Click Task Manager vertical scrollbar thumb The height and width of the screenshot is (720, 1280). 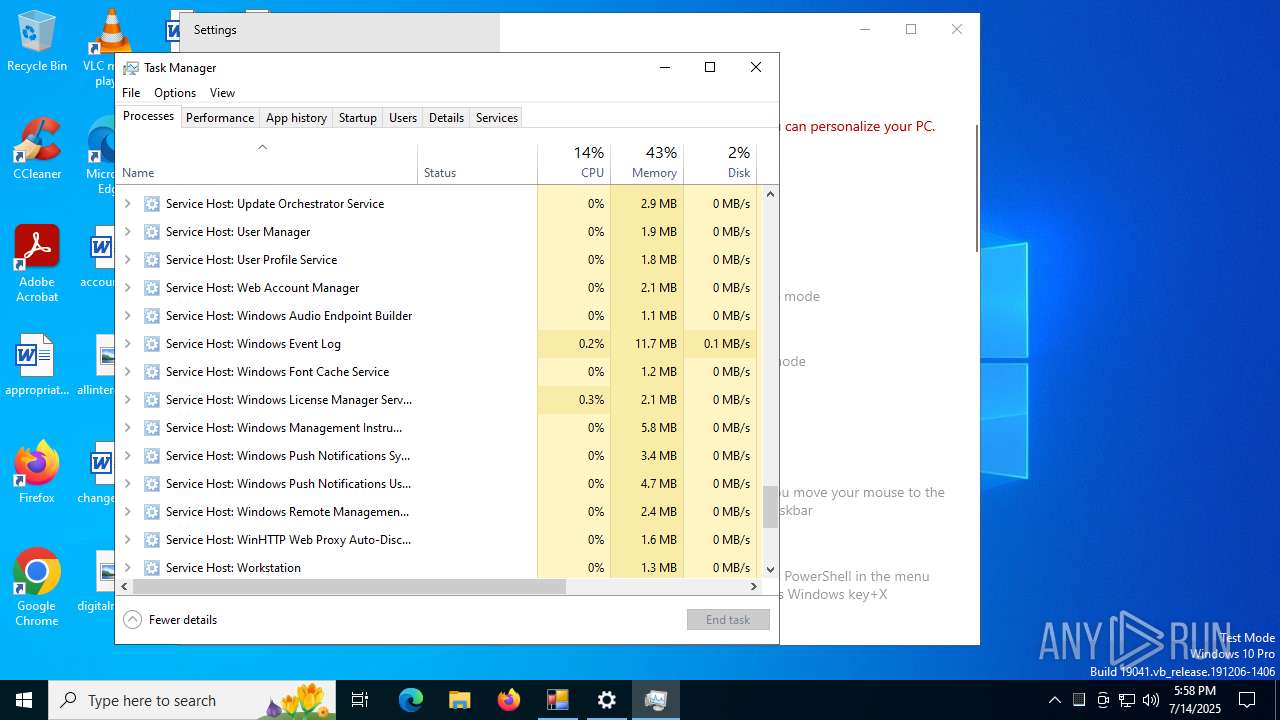770,507
